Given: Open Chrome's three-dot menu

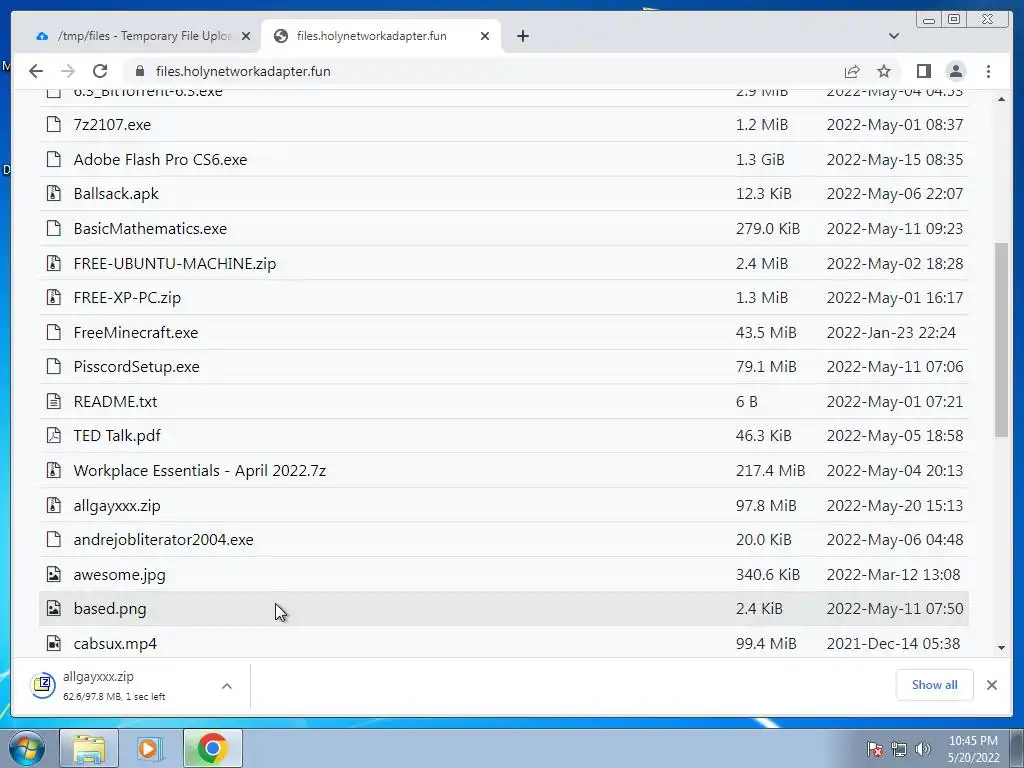Looking at the screenshot, I should (x=988, y=71).
